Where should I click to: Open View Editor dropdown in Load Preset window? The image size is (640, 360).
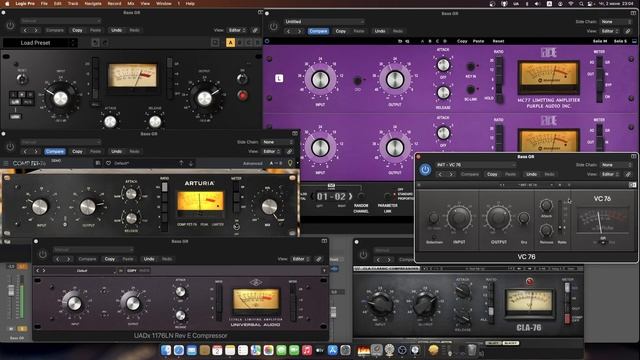coord(237,30)
